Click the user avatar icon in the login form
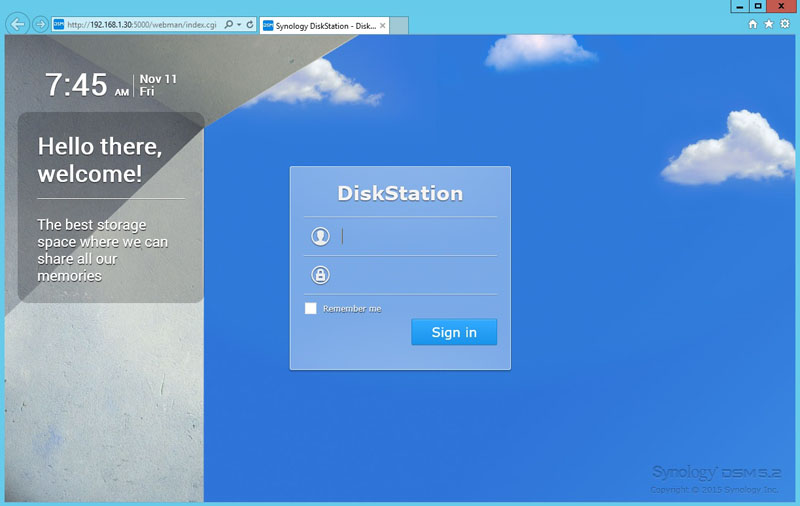This screenshot has width=800, height=506. pyautogui.click(x=320, y=236)
